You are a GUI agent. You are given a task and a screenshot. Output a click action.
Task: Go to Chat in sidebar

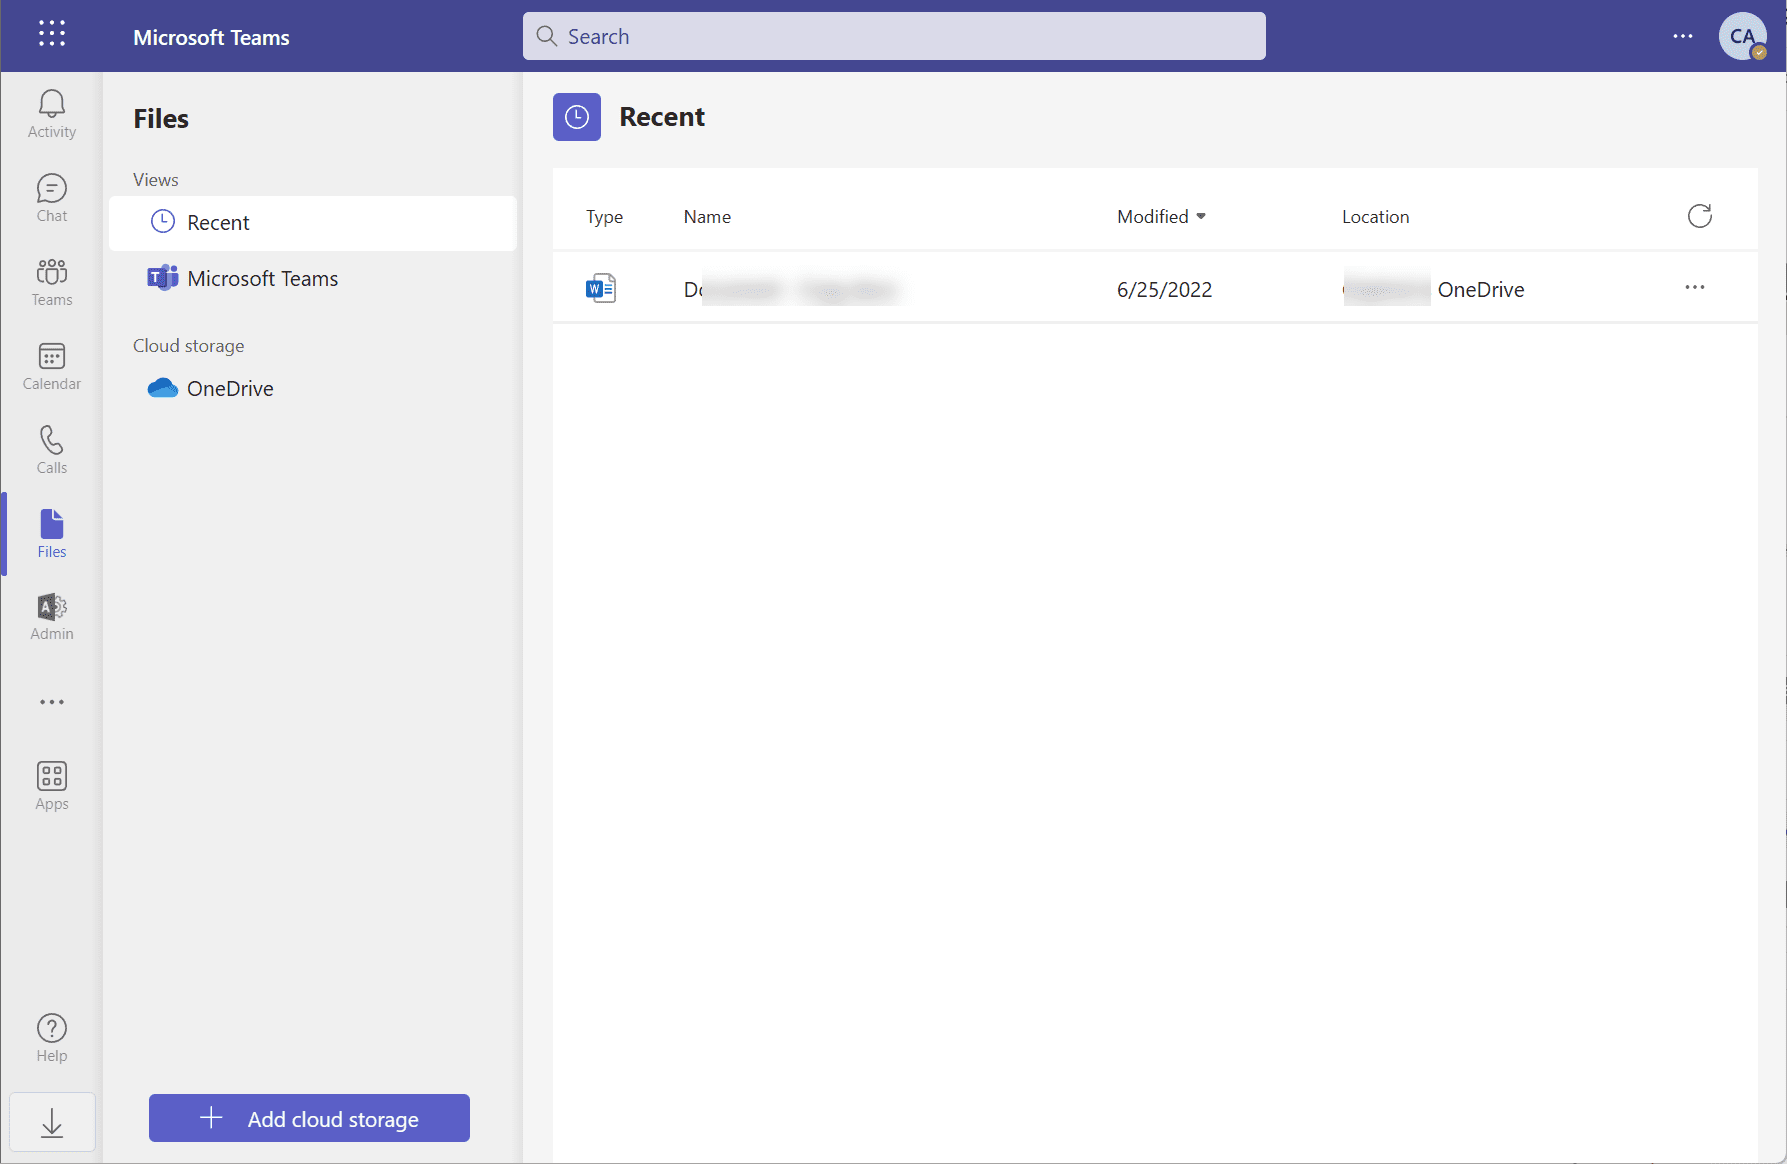click(x=52, y=198)
